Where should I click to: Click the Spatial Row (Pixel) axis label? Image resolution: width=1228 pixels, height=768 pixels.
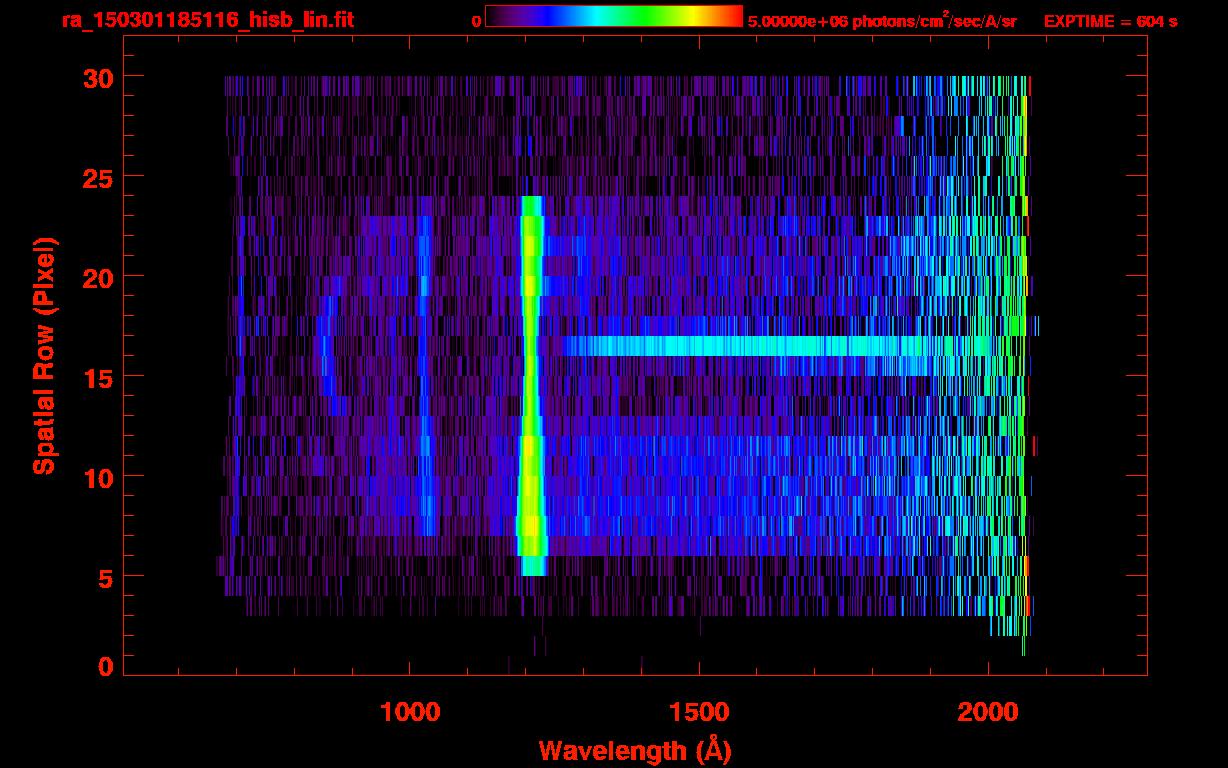45,355
